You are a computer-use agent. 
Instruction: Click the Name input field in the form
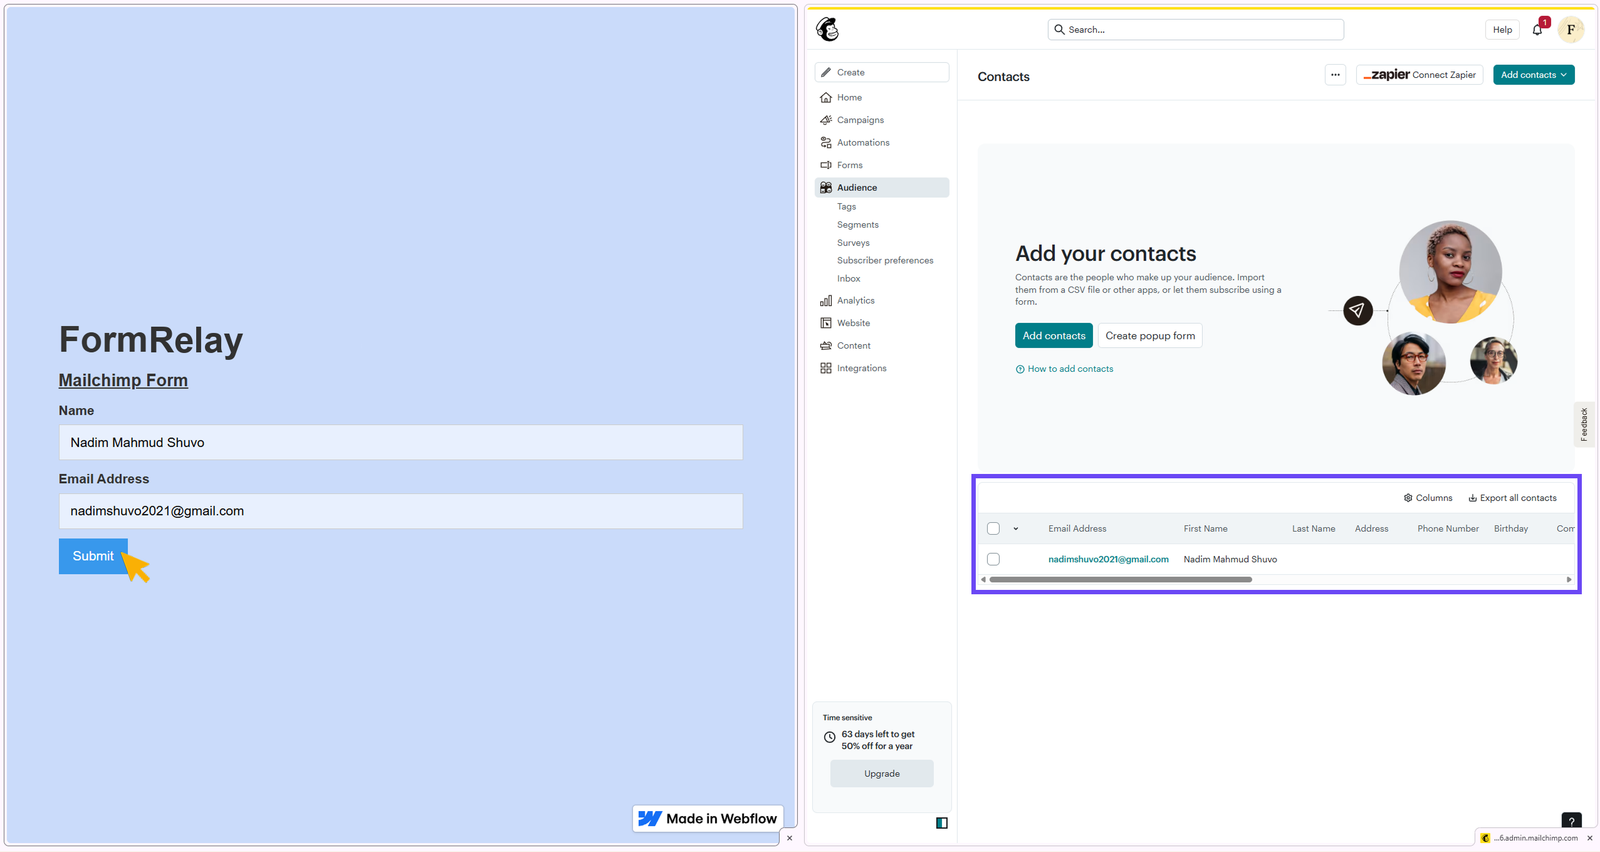401,443
